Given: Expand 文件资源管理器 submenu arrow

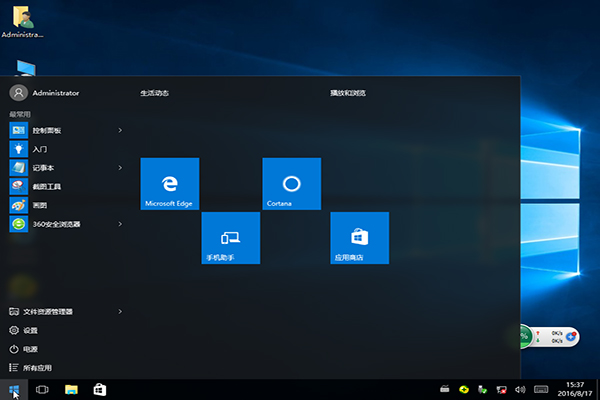Looking at the screenshot, I should [x=120, y=311].
